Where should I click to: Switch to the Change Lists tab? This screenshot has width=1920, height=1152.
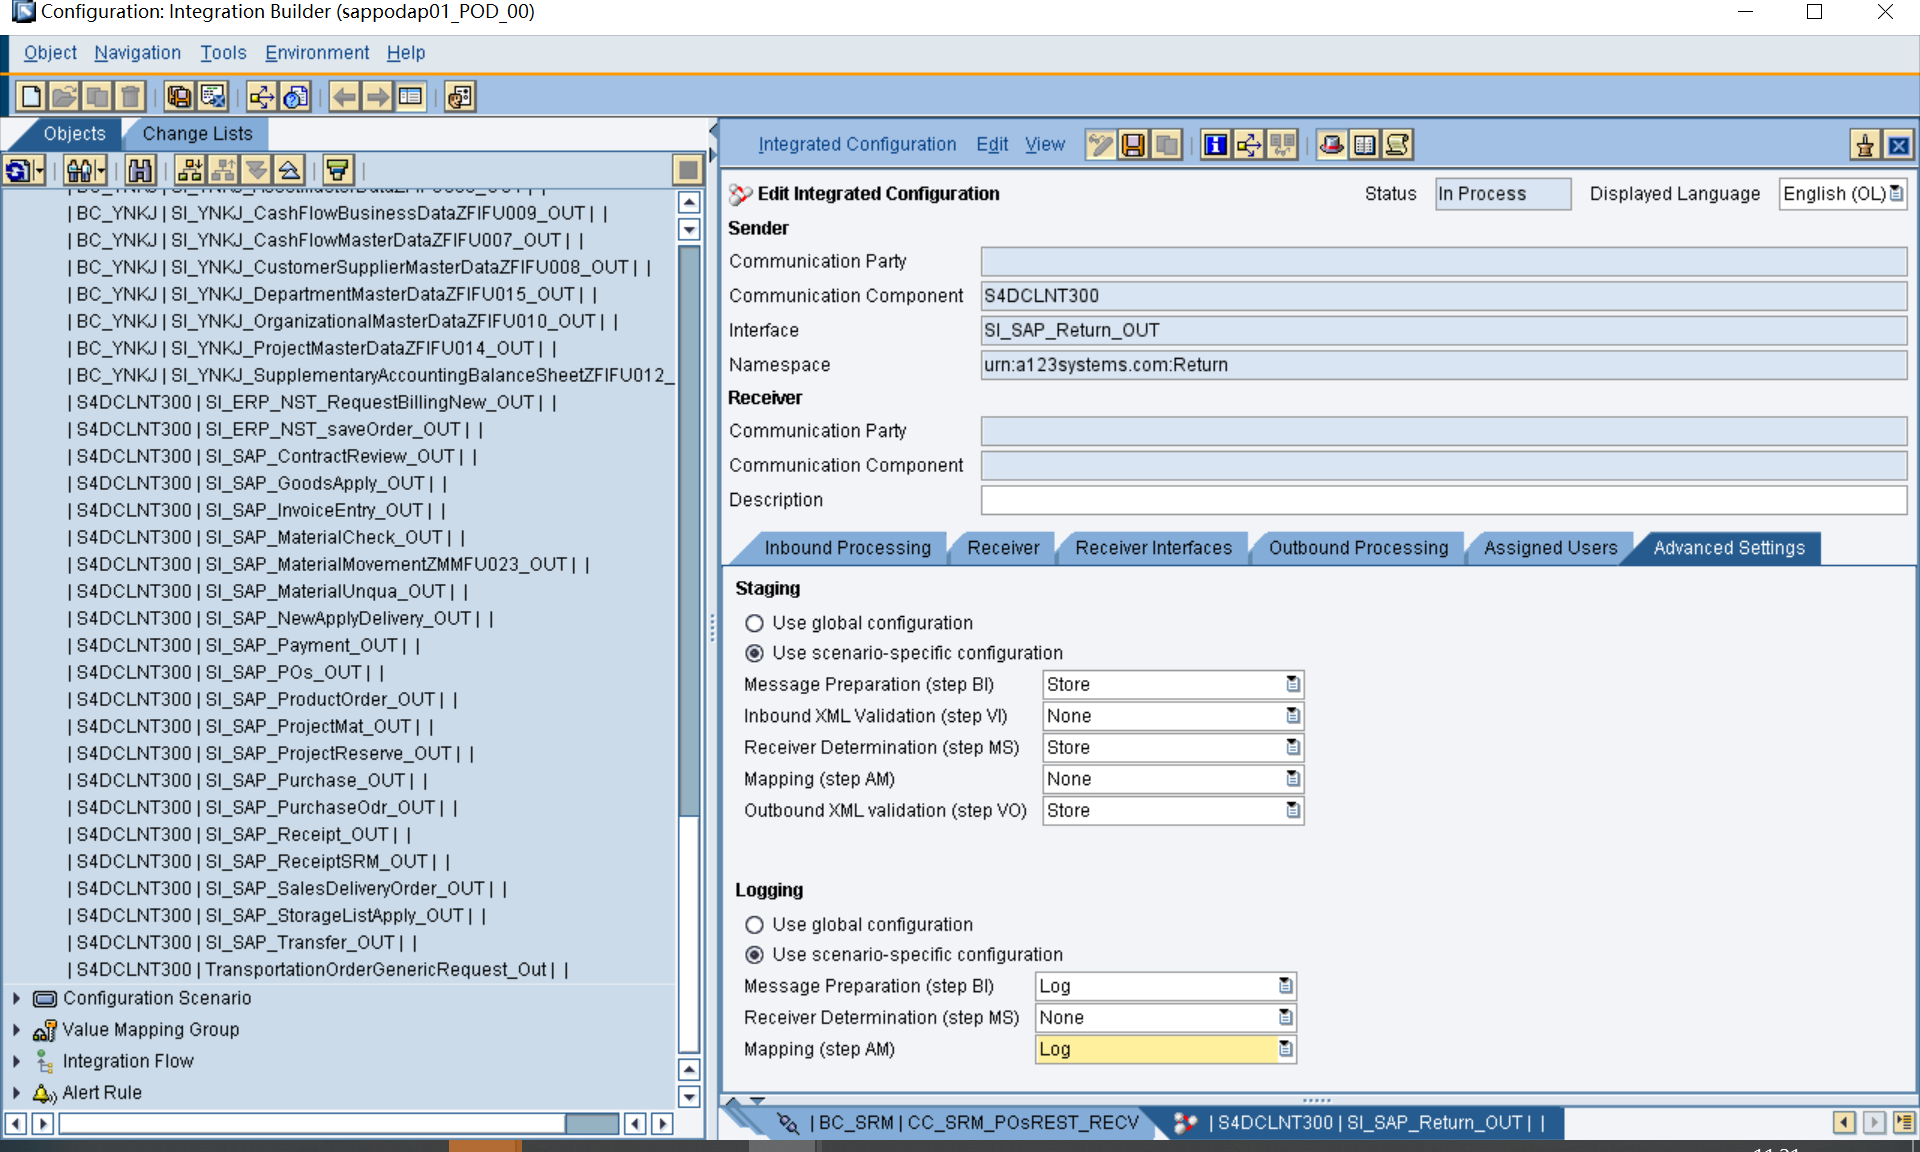[x=197, y=134]
